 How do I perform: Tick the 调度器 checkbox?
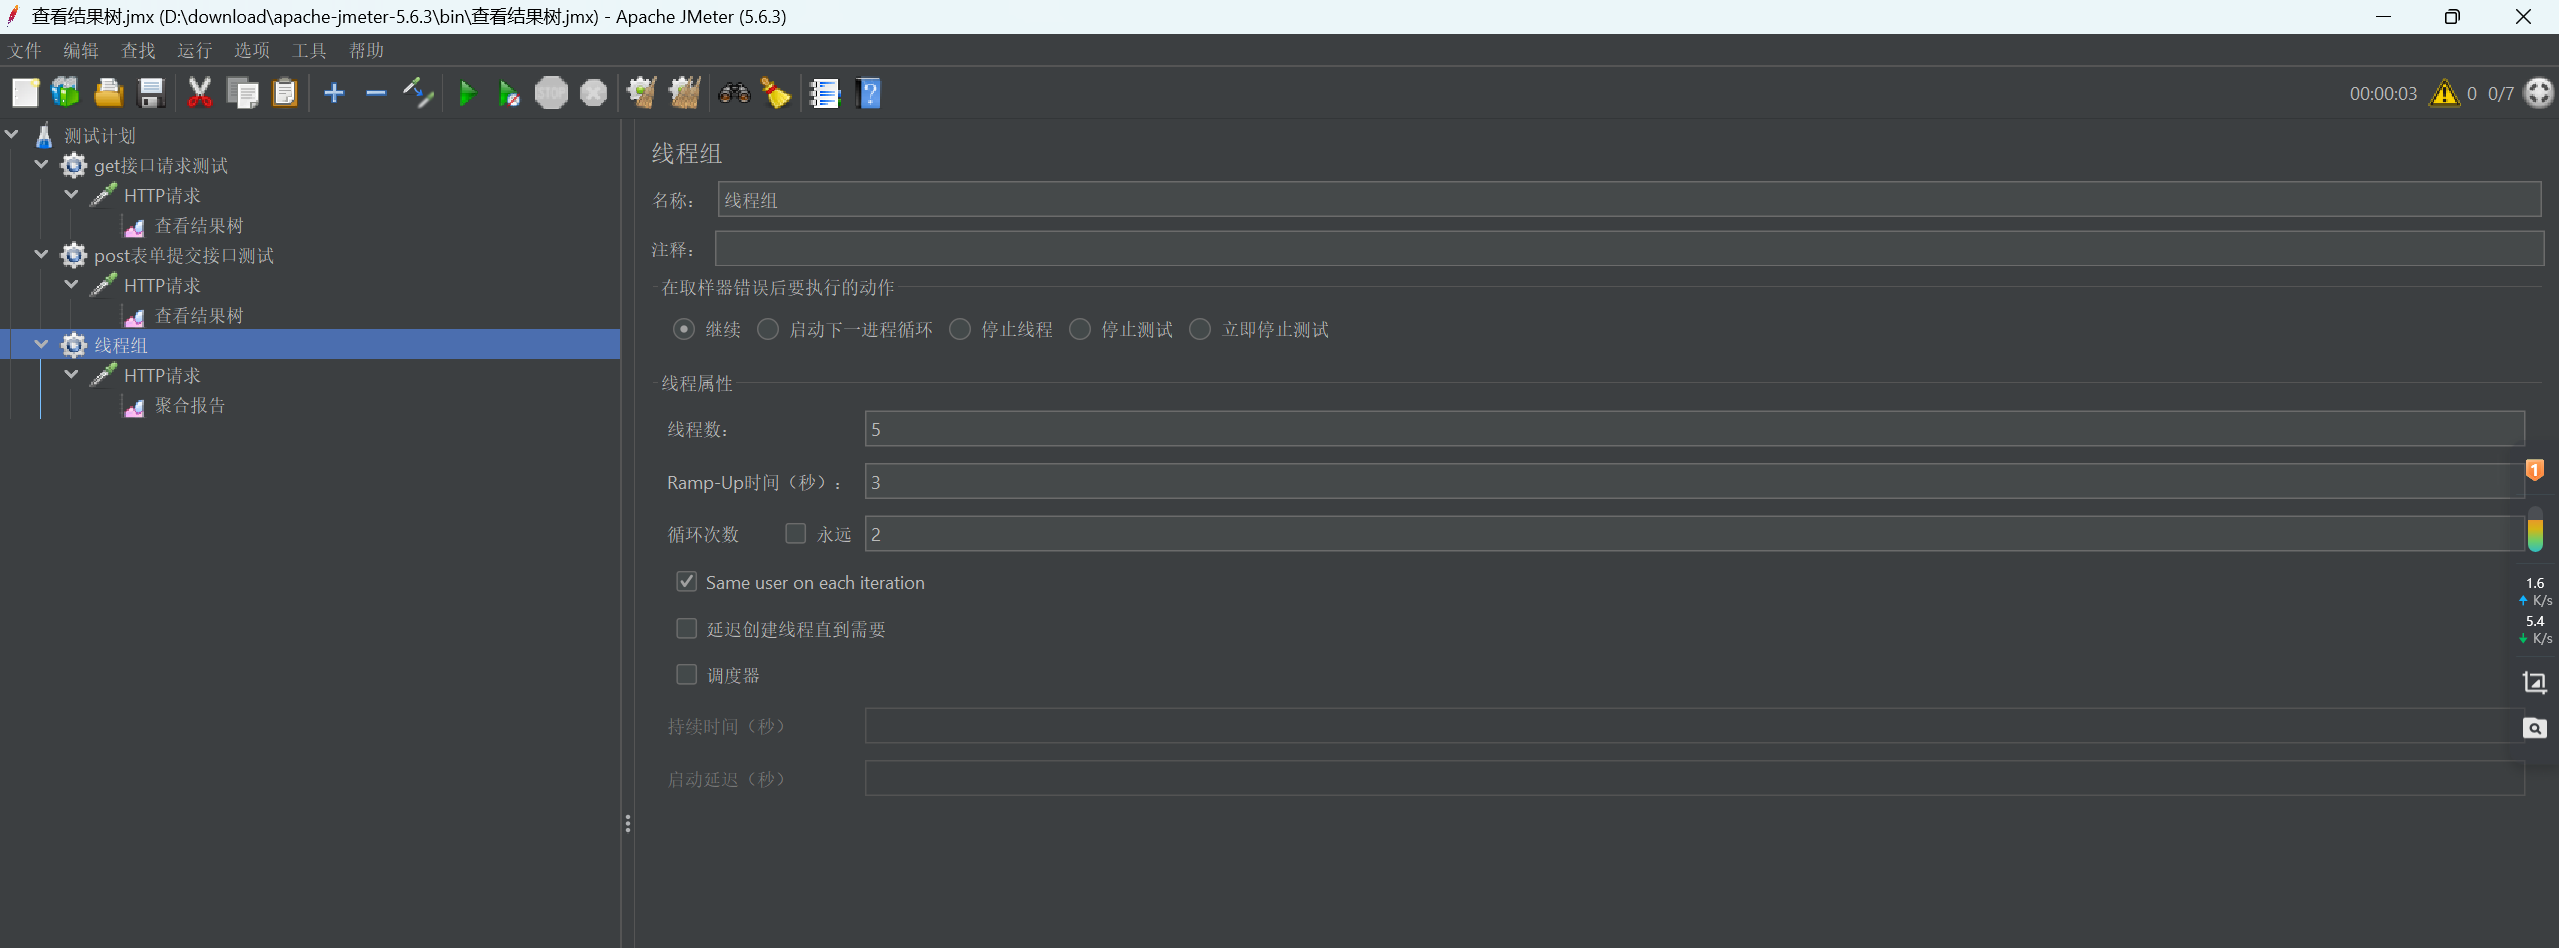687,675
